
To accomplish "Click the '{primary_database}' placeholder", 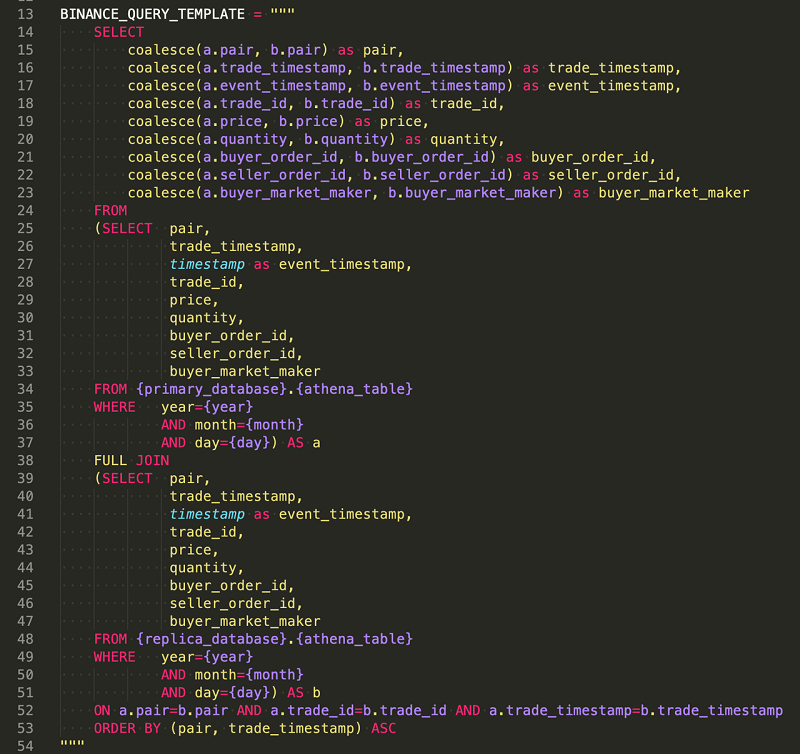I will (x=211, y=389).
